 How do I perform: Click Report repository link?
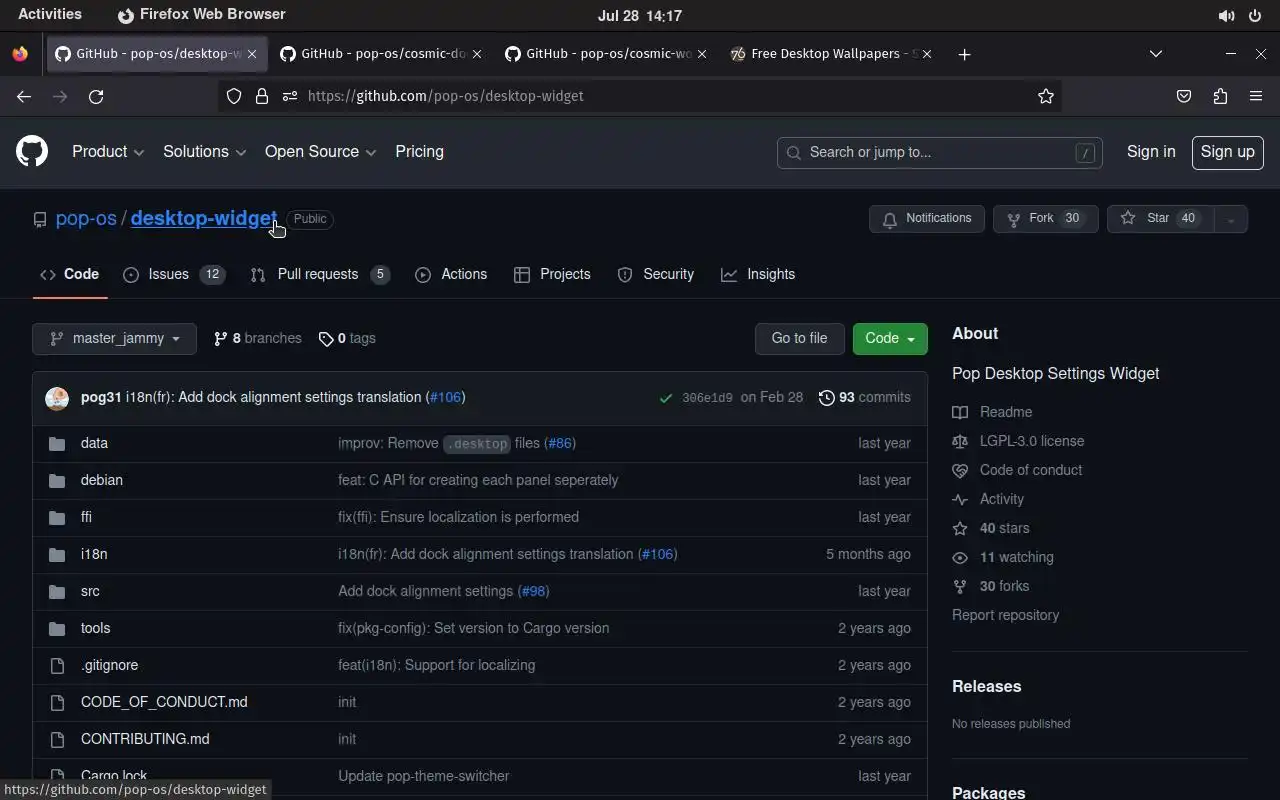pos(1005,615)
